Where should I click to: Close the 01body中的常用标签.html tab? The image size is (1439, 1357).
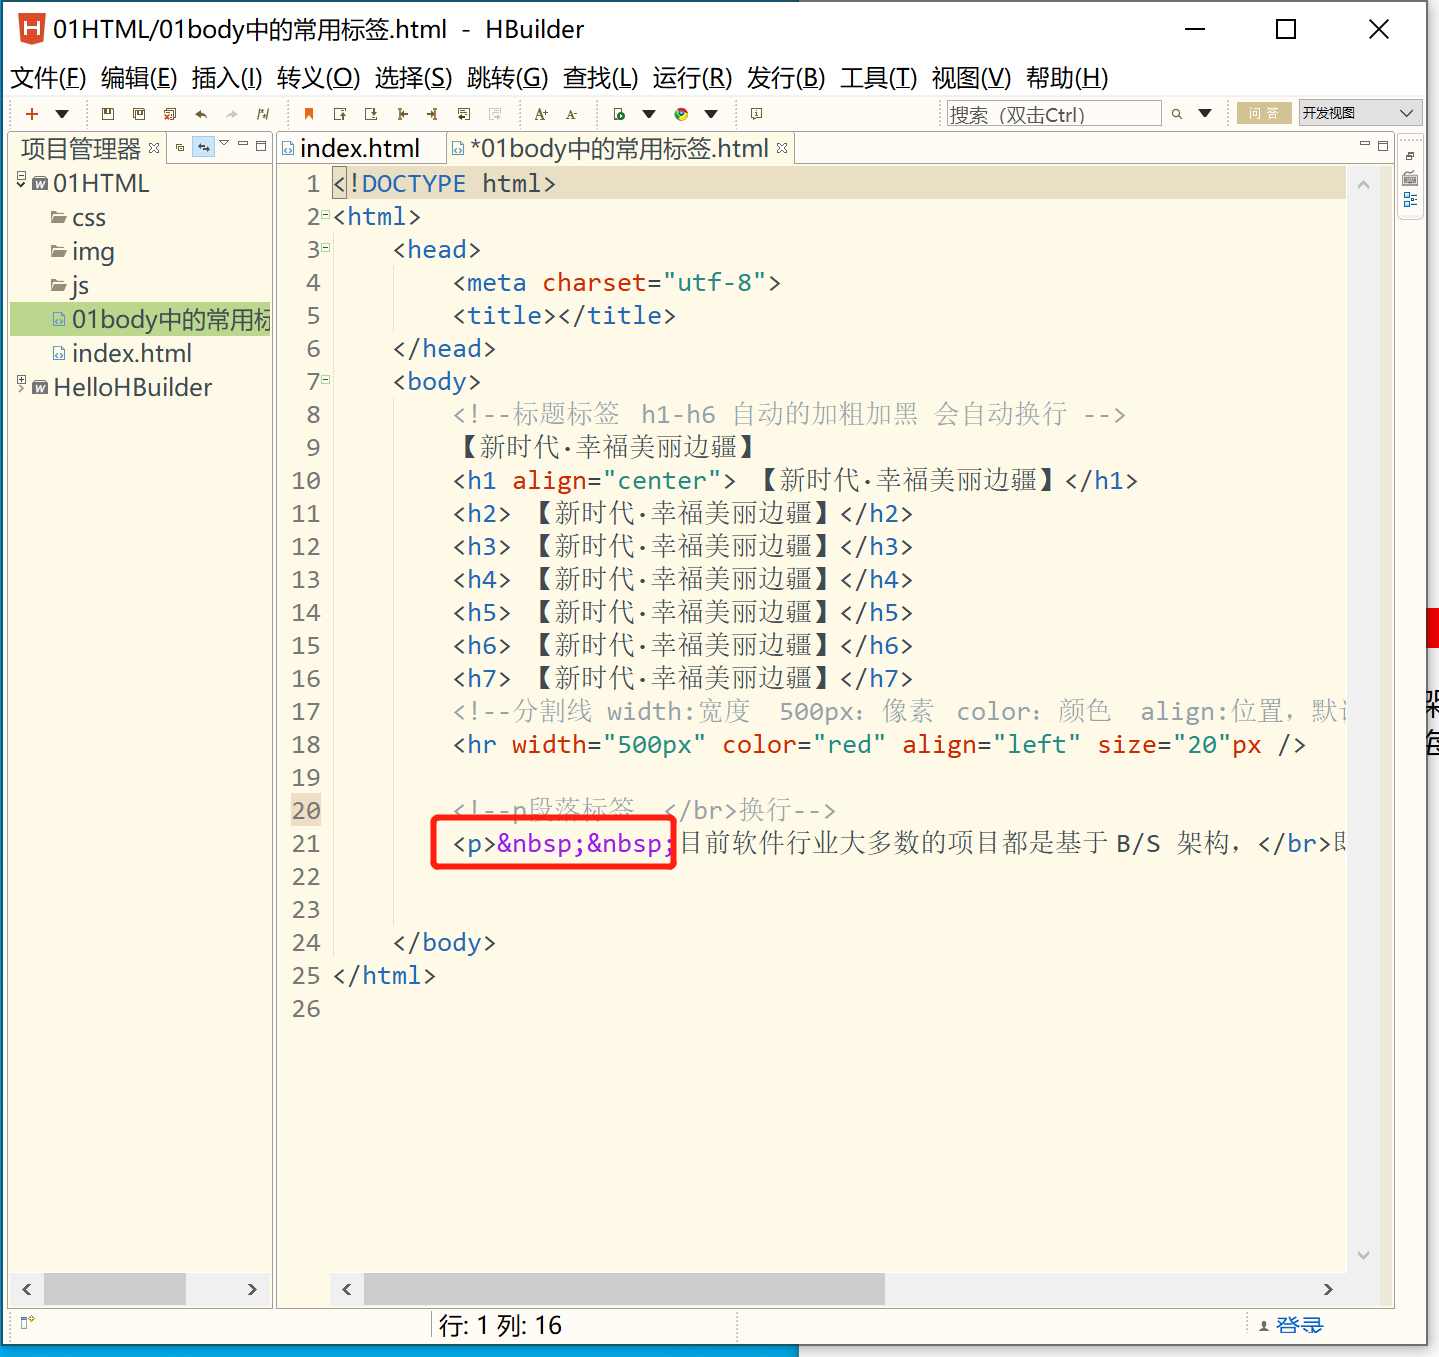[782, 148]
